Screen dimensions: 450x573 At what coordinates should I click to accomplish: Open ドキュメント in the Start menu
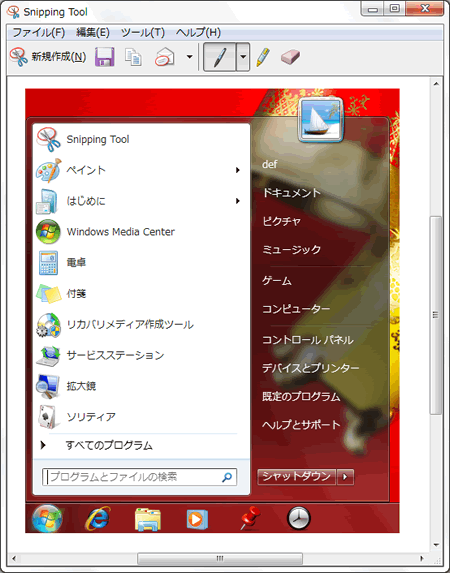point(291,193)
